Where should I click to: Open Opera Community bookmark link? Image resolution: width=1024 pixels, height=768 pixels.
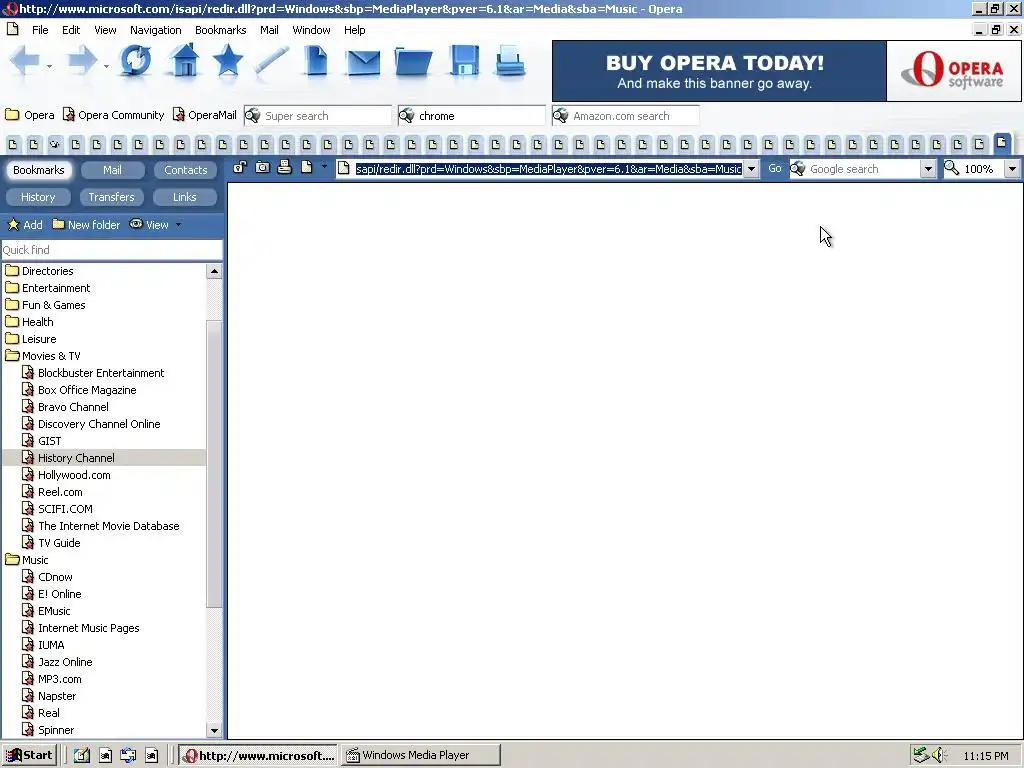114,115
